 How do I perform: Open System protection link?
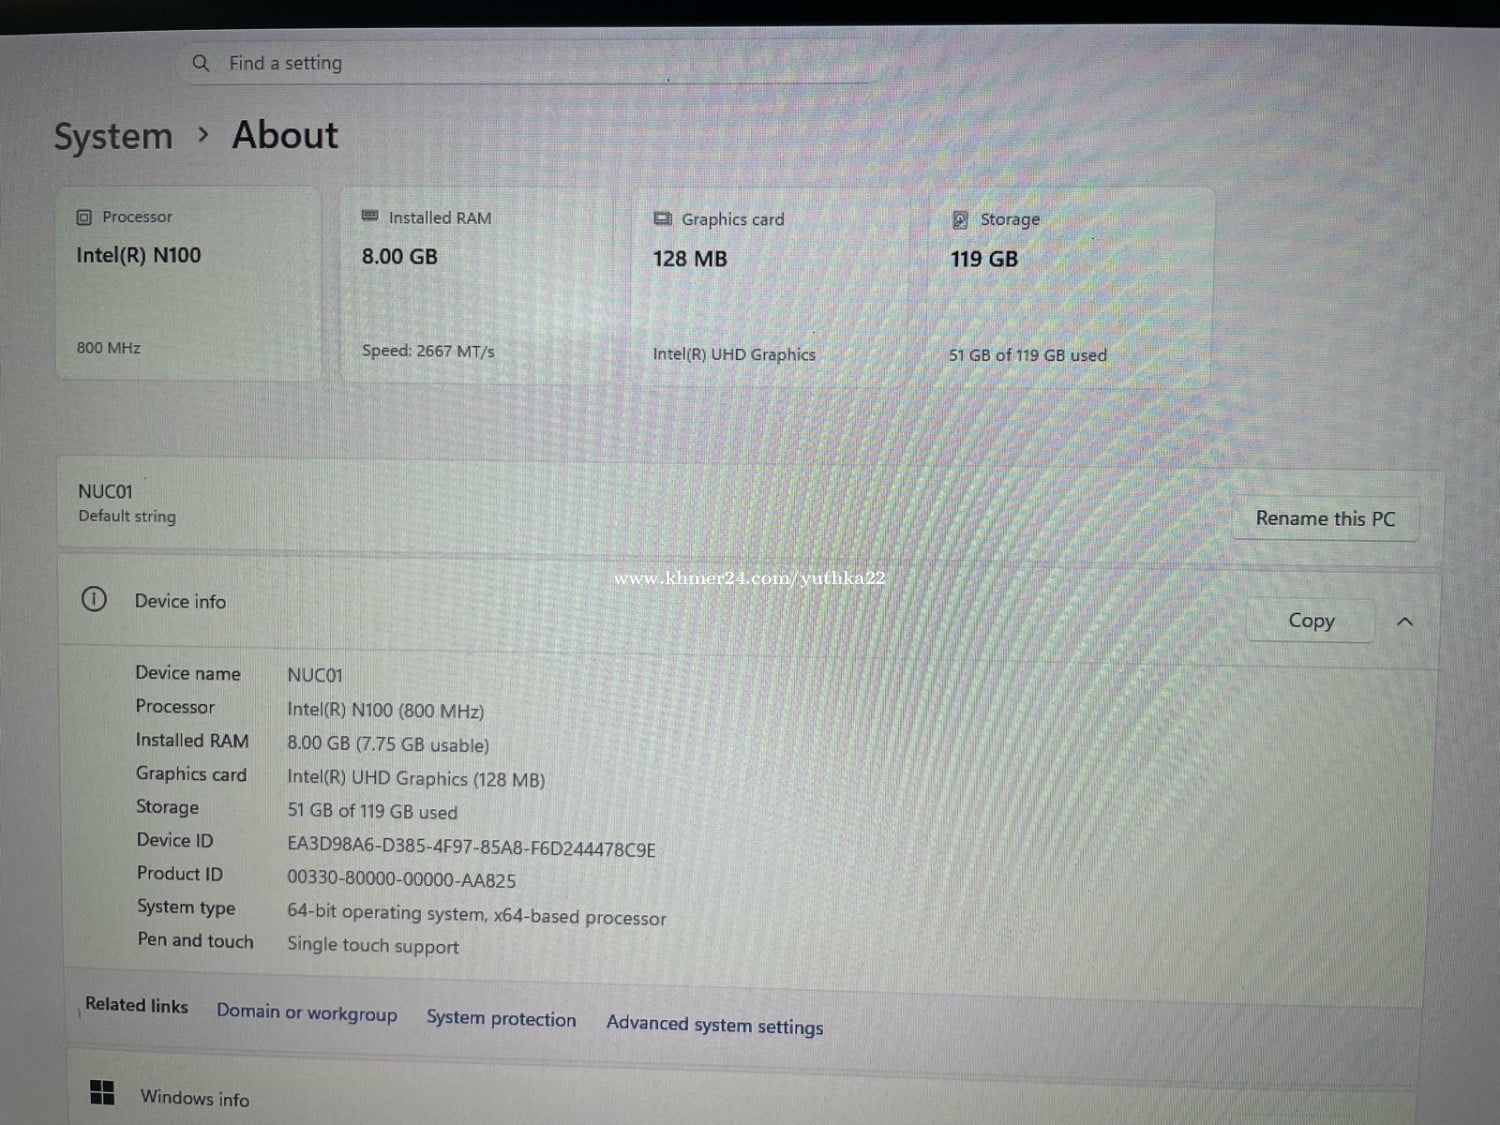(501, 1018)
